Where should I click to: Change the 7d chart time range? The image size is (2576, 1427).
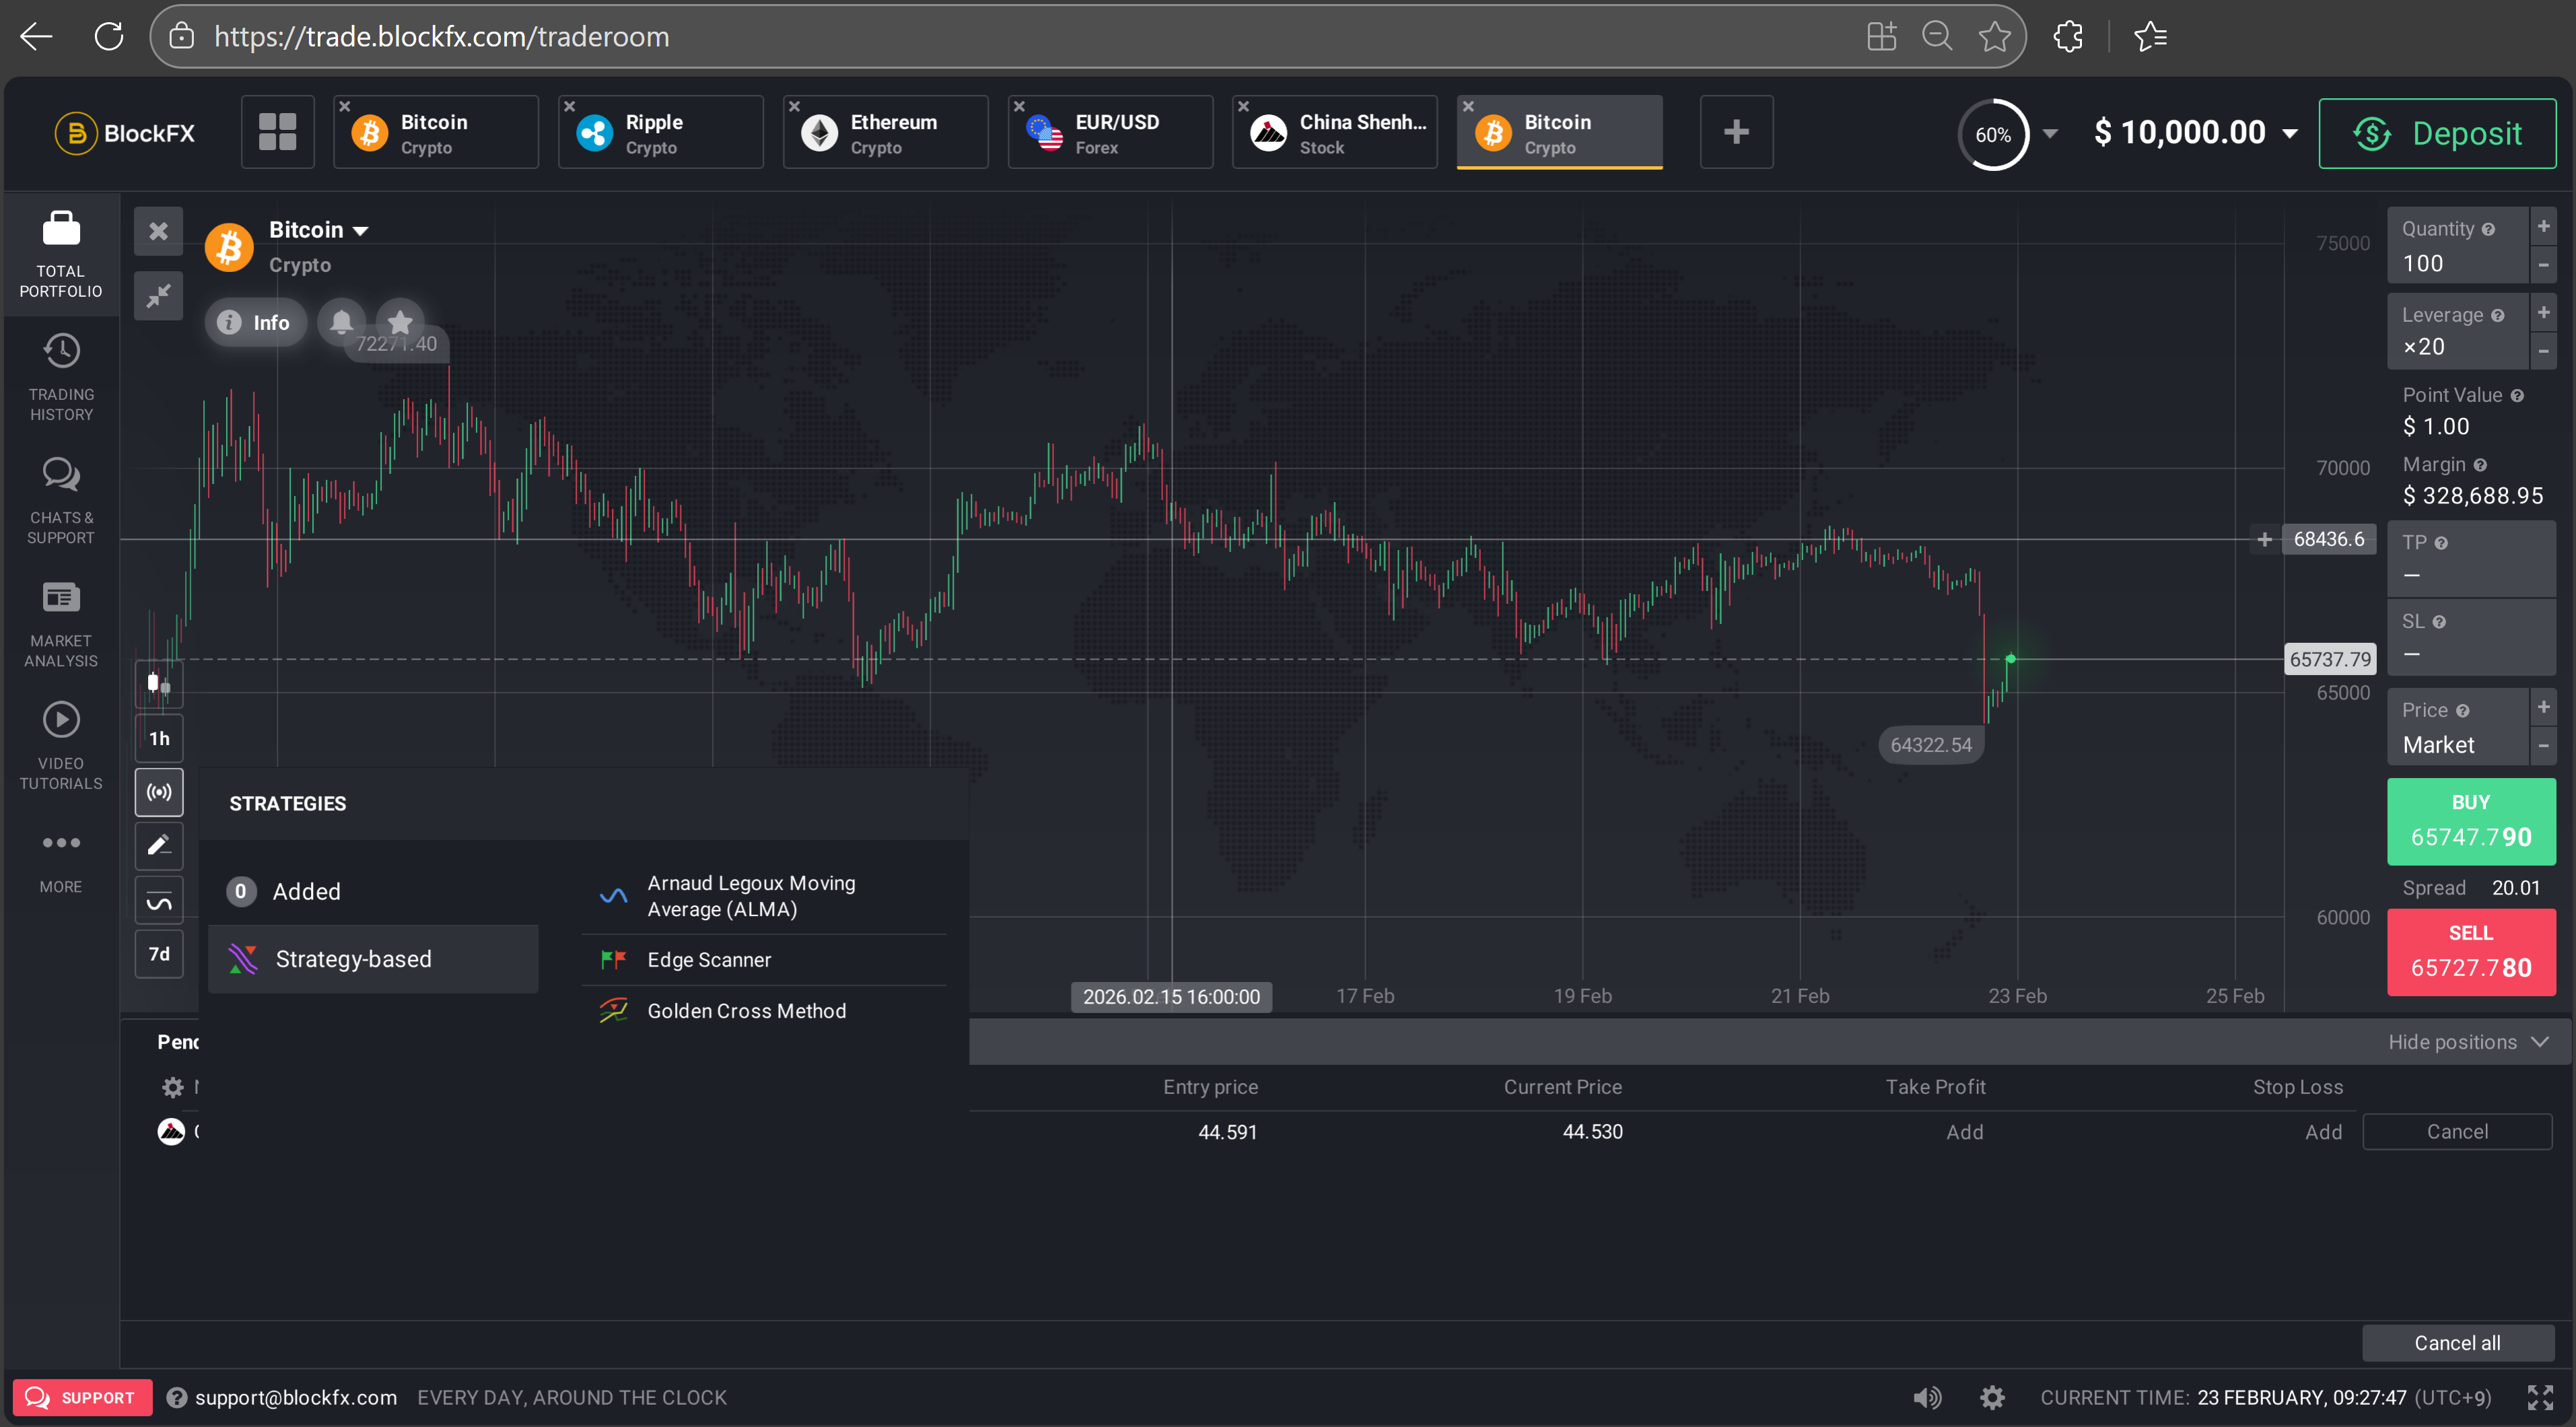(x=159, y=955)
